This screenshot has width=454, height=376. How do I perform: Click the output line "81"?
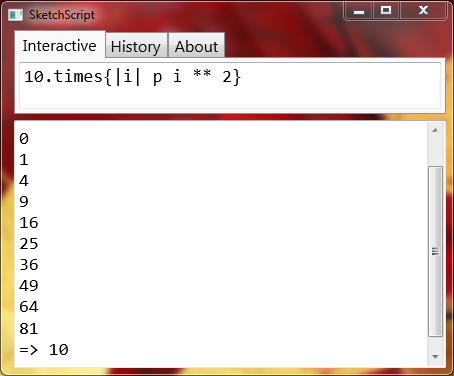tap(29, 329)
